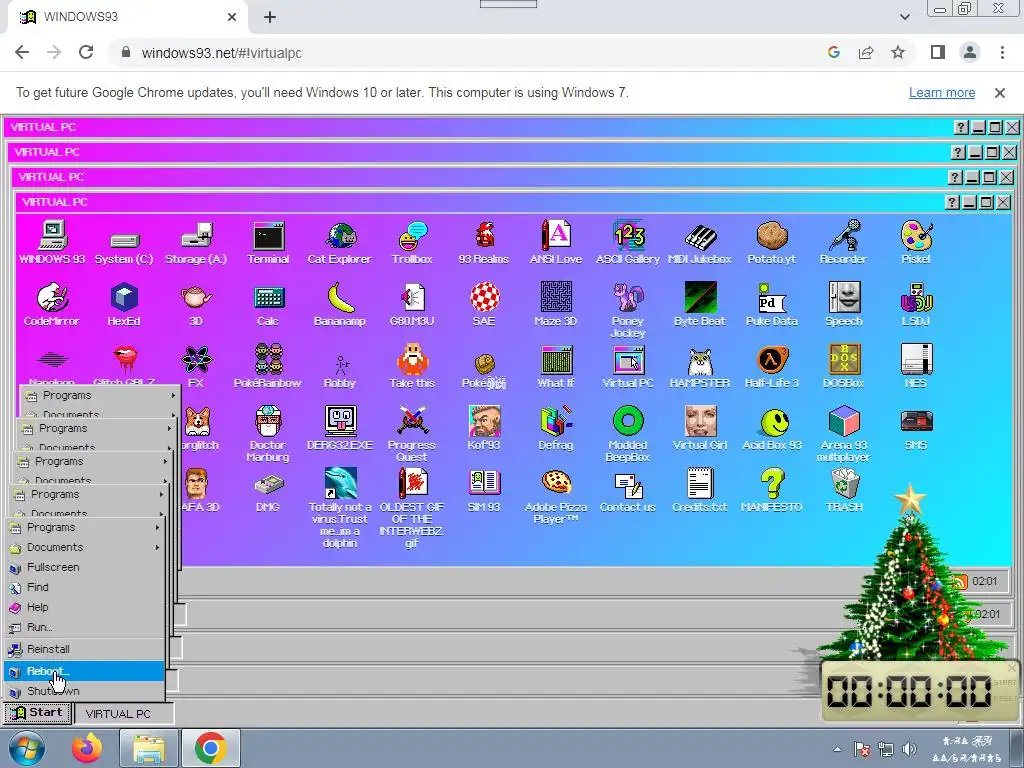The image size is (1024, 768).
Task: Click the Learn more link
Action: pos(942,93)
